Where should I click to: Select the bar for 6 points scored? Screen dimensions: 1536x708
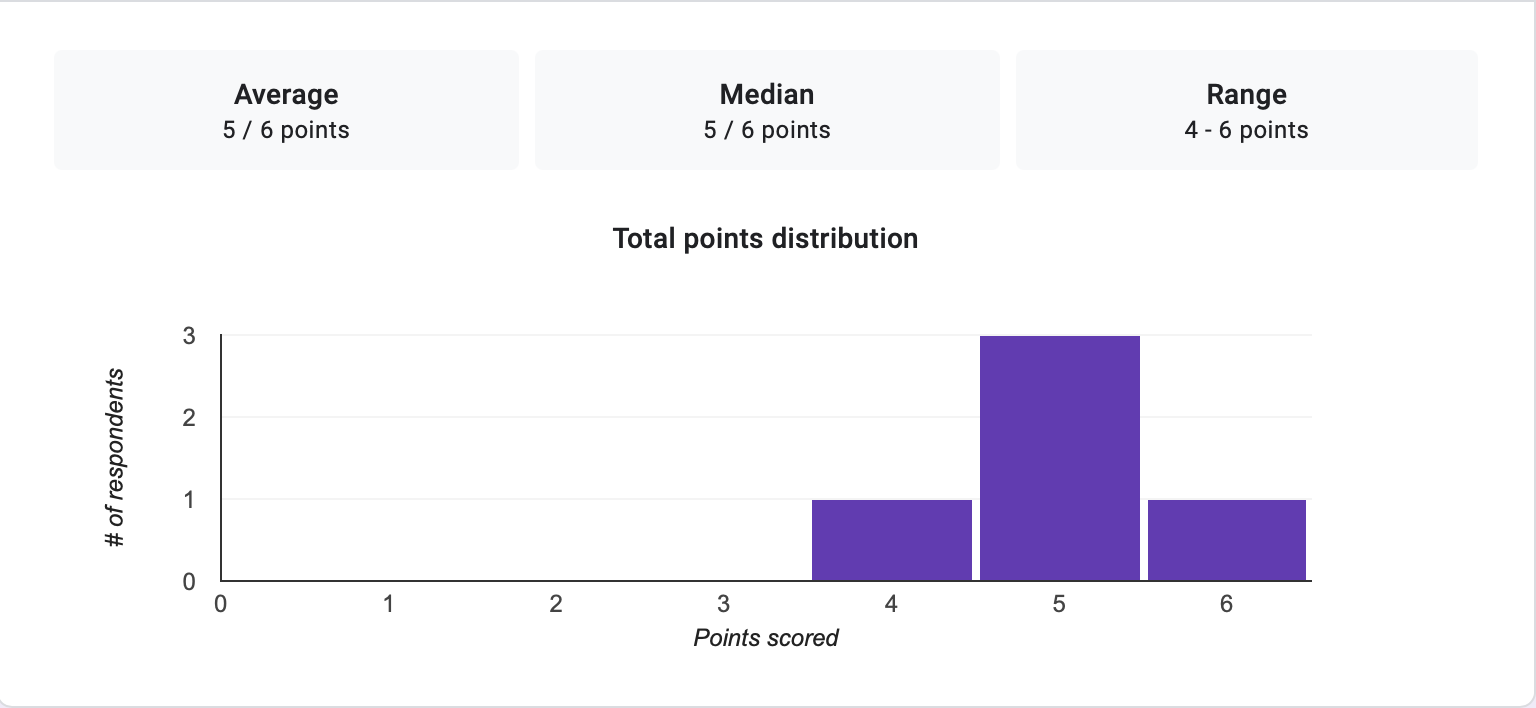click(x=1227, y=540)
